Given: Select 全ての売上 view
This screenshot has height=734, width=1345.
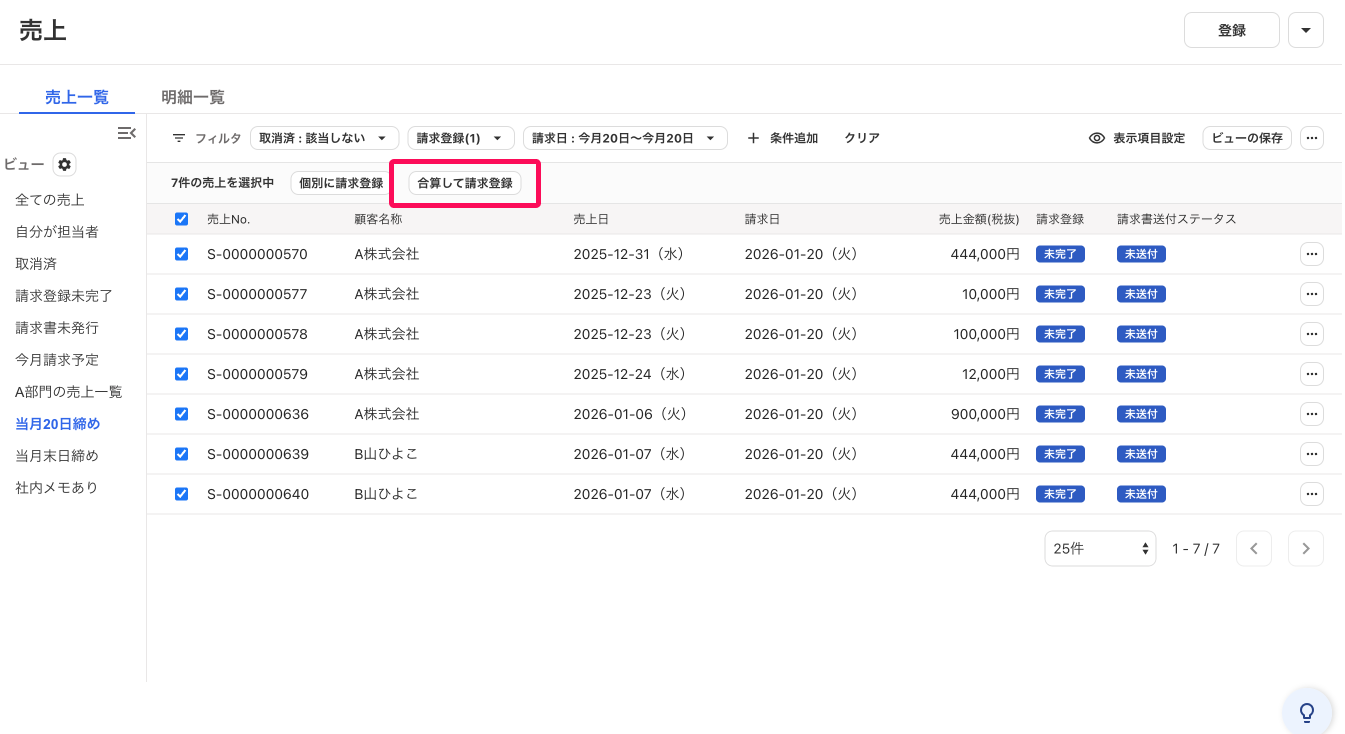Looking at the screenshot, I should click(50, 200).
